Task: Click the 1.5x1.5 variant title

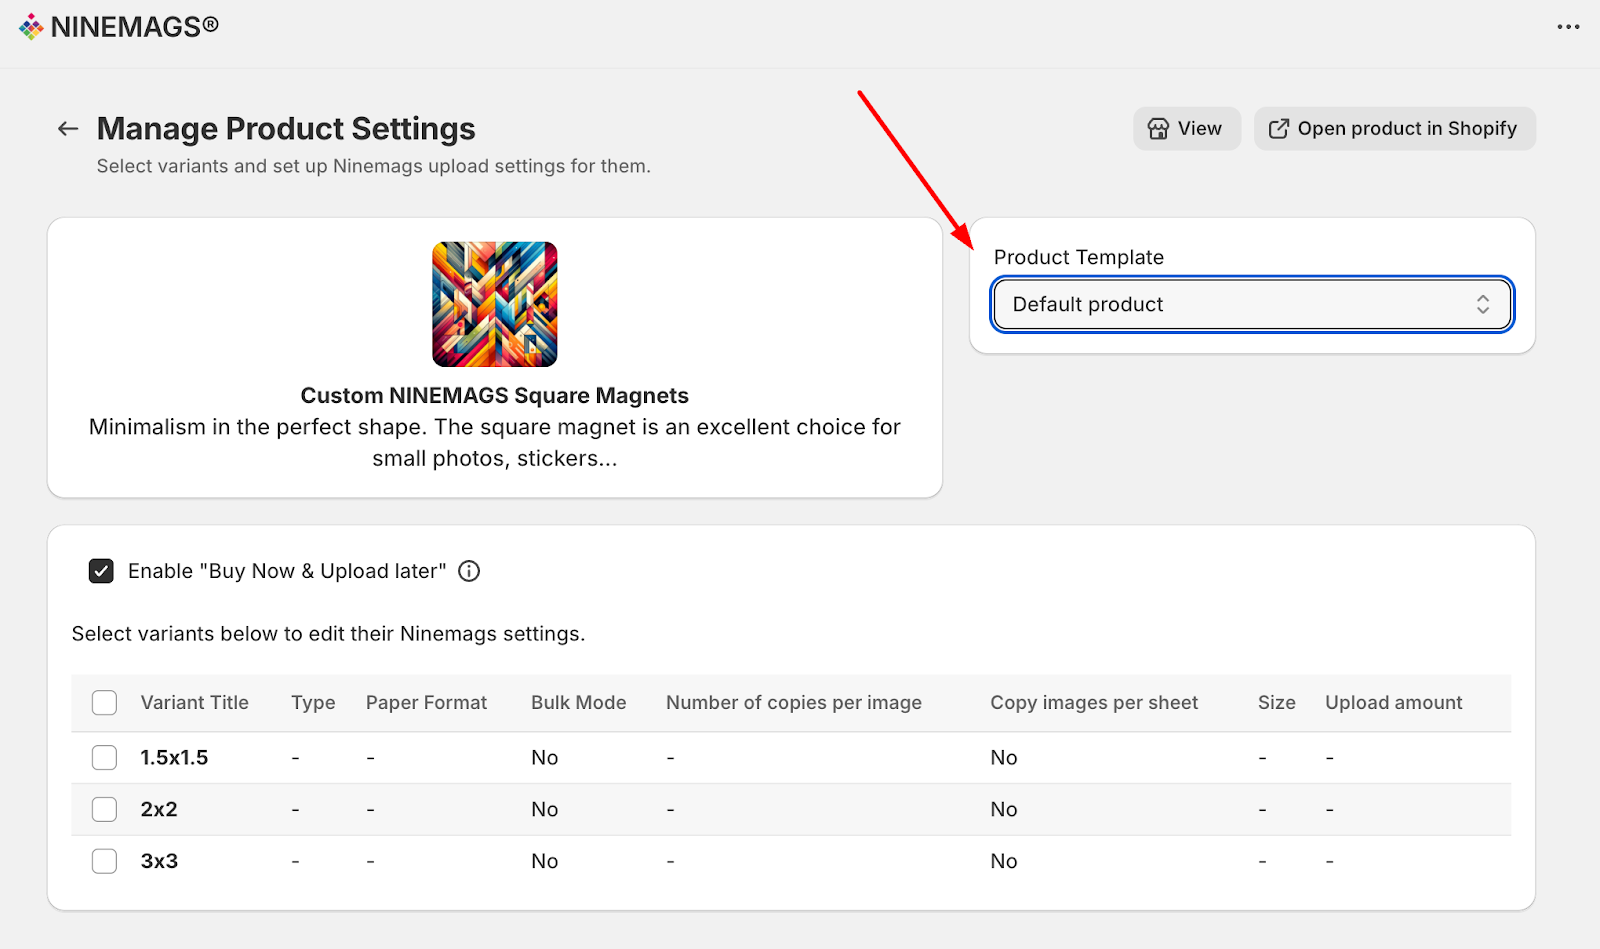Action: pos(174,758)
